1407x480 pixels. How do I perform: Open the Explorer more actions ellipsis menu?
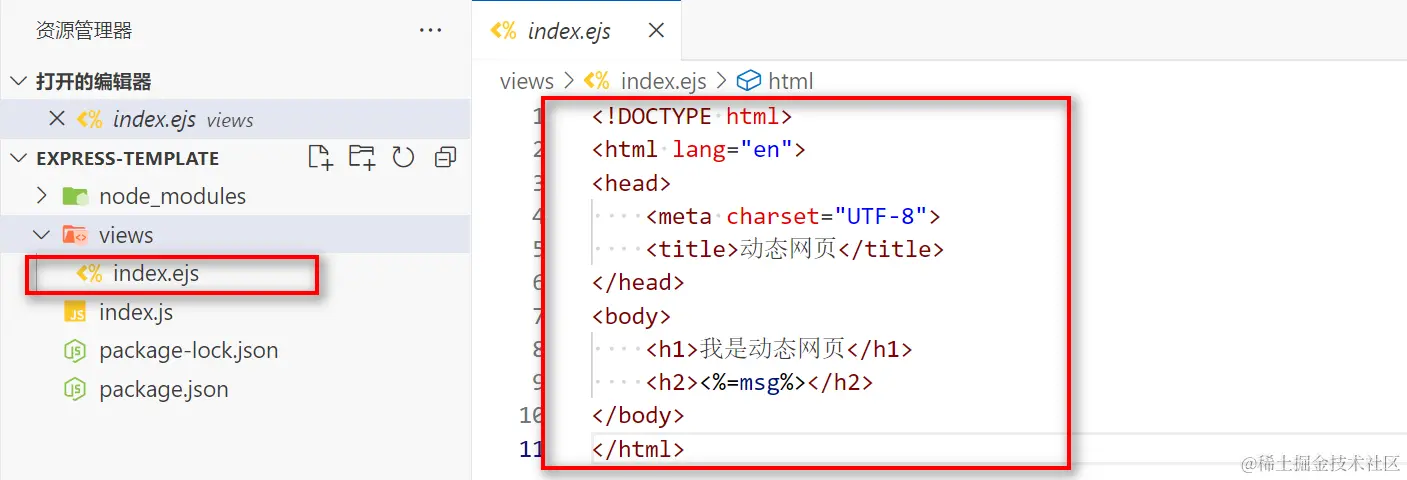(x=430, y=31)
